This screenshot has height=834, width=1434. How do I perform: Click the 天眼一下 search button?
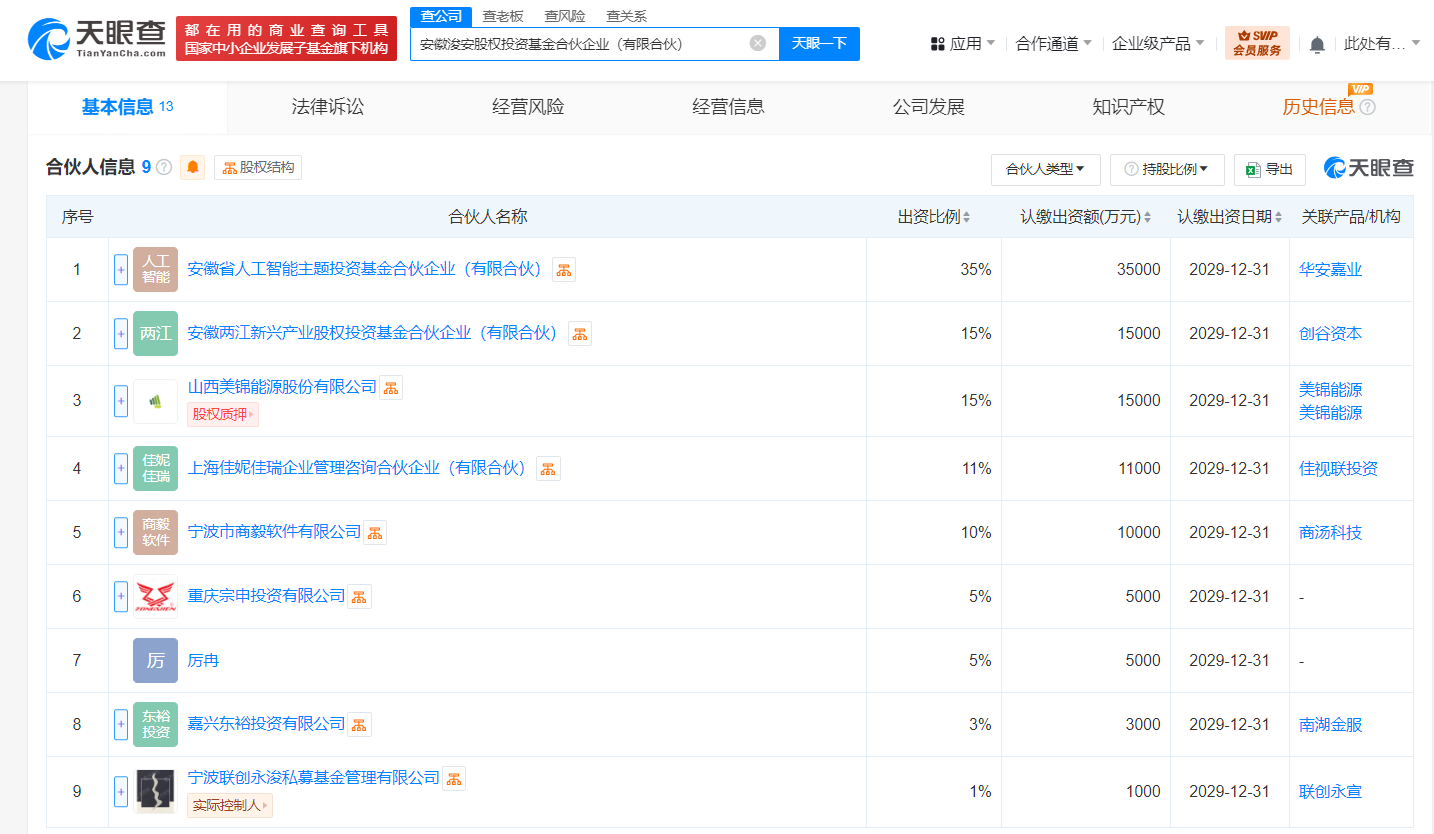point(819,43)
